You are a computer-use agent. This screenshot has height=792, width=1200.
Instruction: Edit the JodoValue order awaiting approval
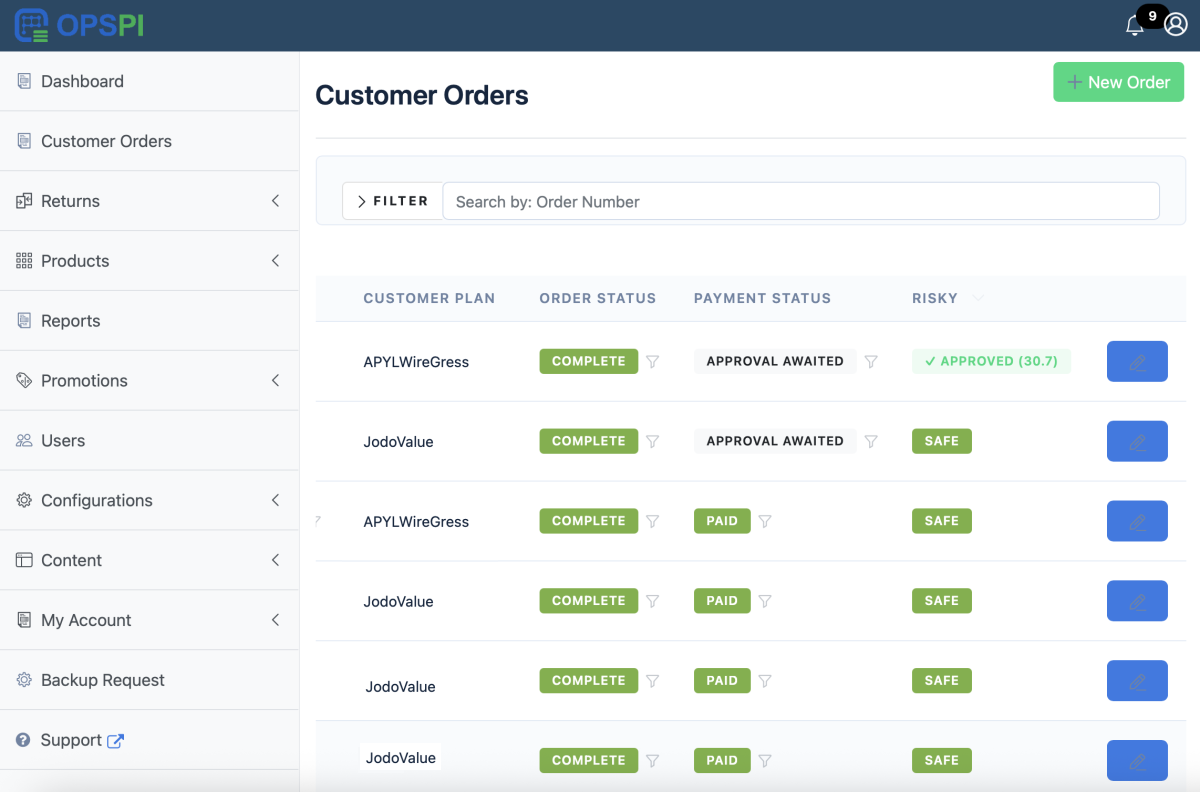click(x=1137, y=441)
